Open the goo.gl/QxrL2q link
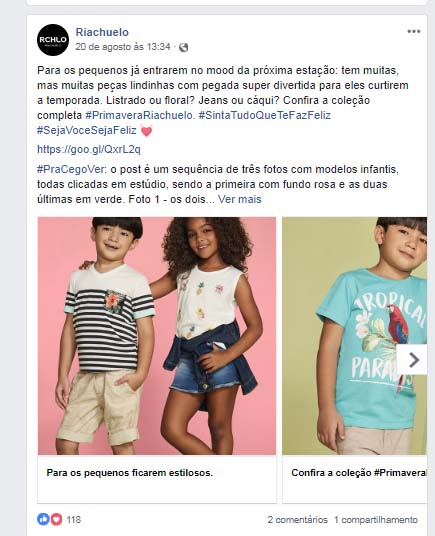The height and width of the screenshot is (536, 435). coord(89,149)
